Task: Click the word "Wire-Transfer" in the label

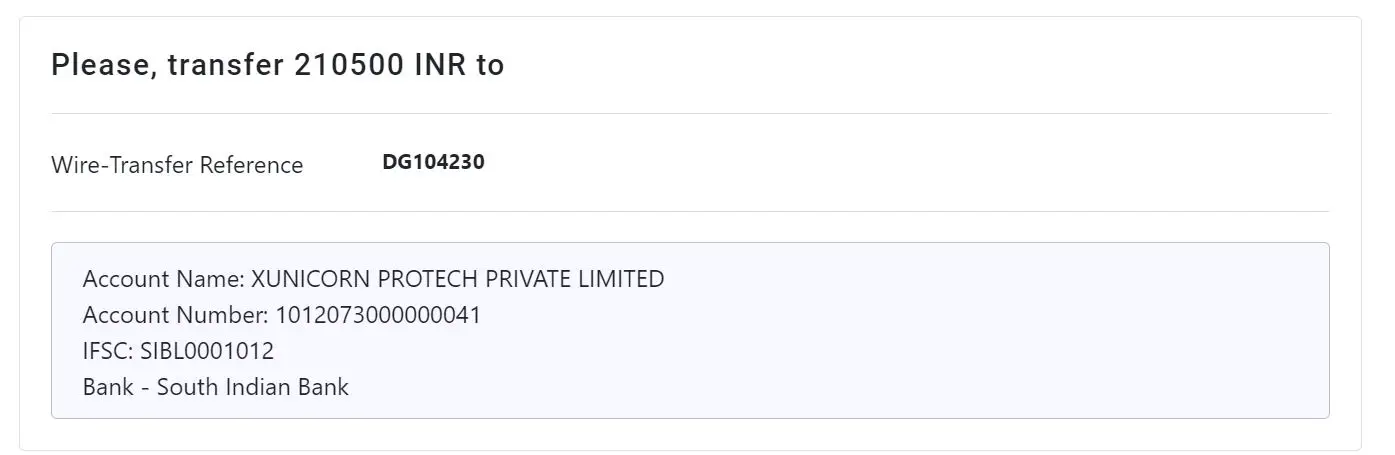Action: pos(121,165)
